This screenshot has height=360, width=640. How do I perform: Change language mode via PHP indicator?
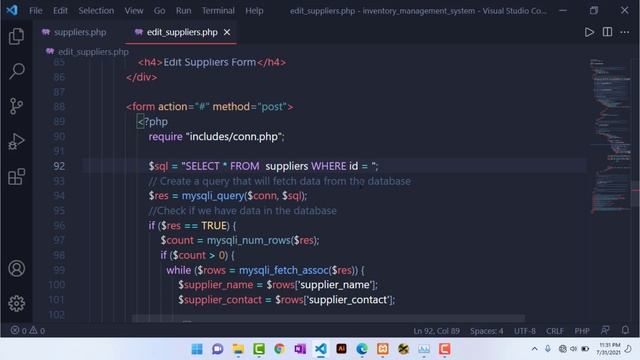(582, 331)
